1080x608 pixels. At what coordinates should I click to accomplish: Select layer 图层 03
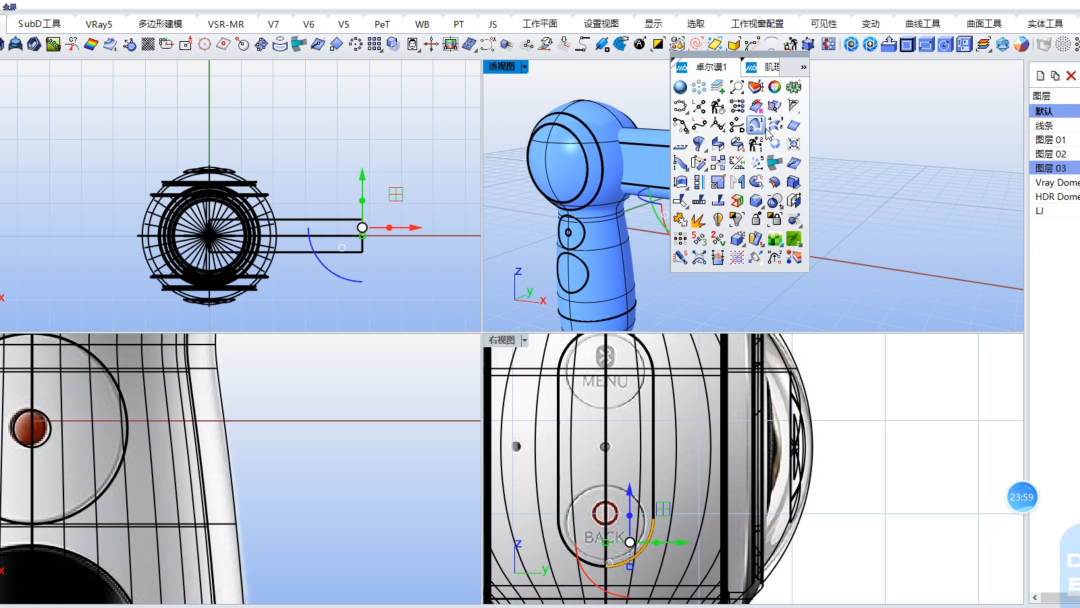[1055, 168]
